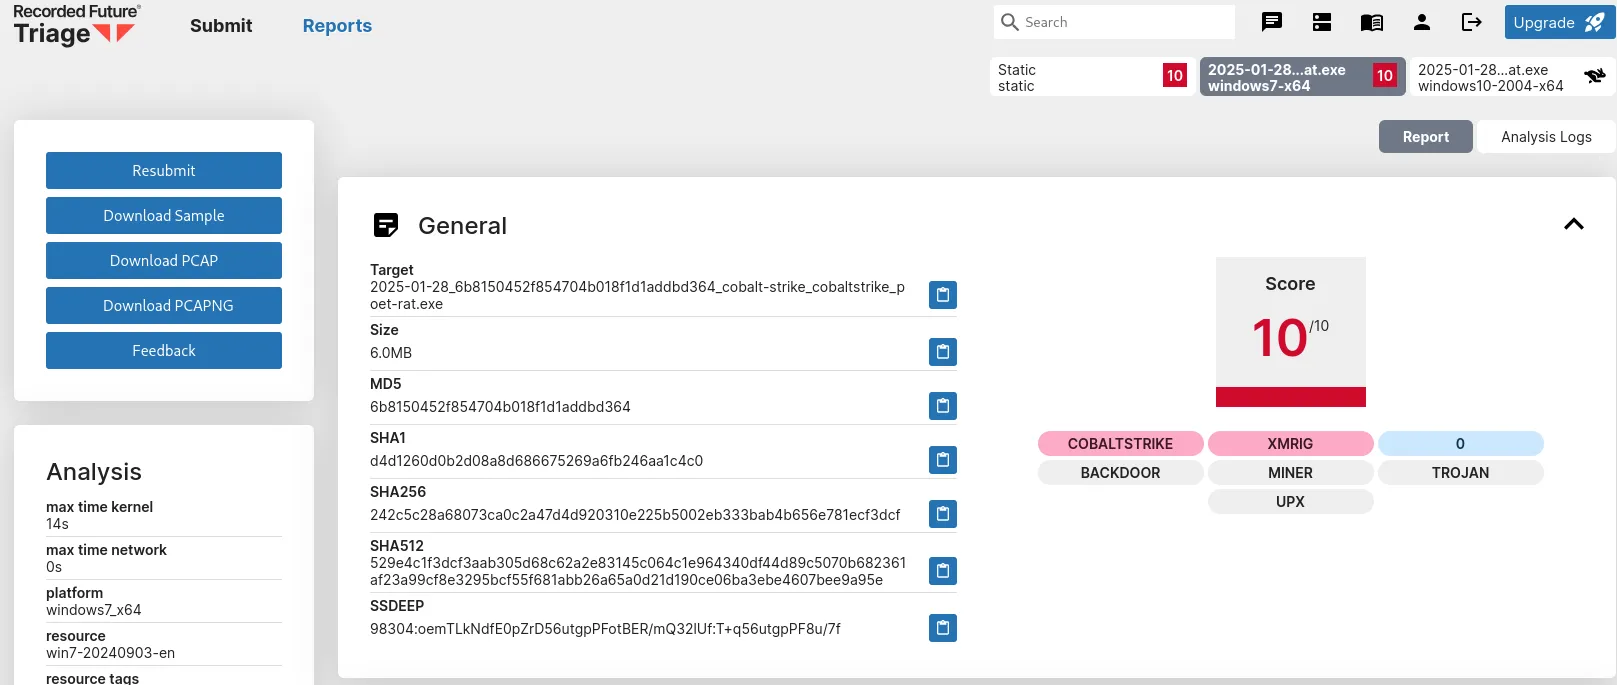Collapse the General section chevron

coord(1573,225)
